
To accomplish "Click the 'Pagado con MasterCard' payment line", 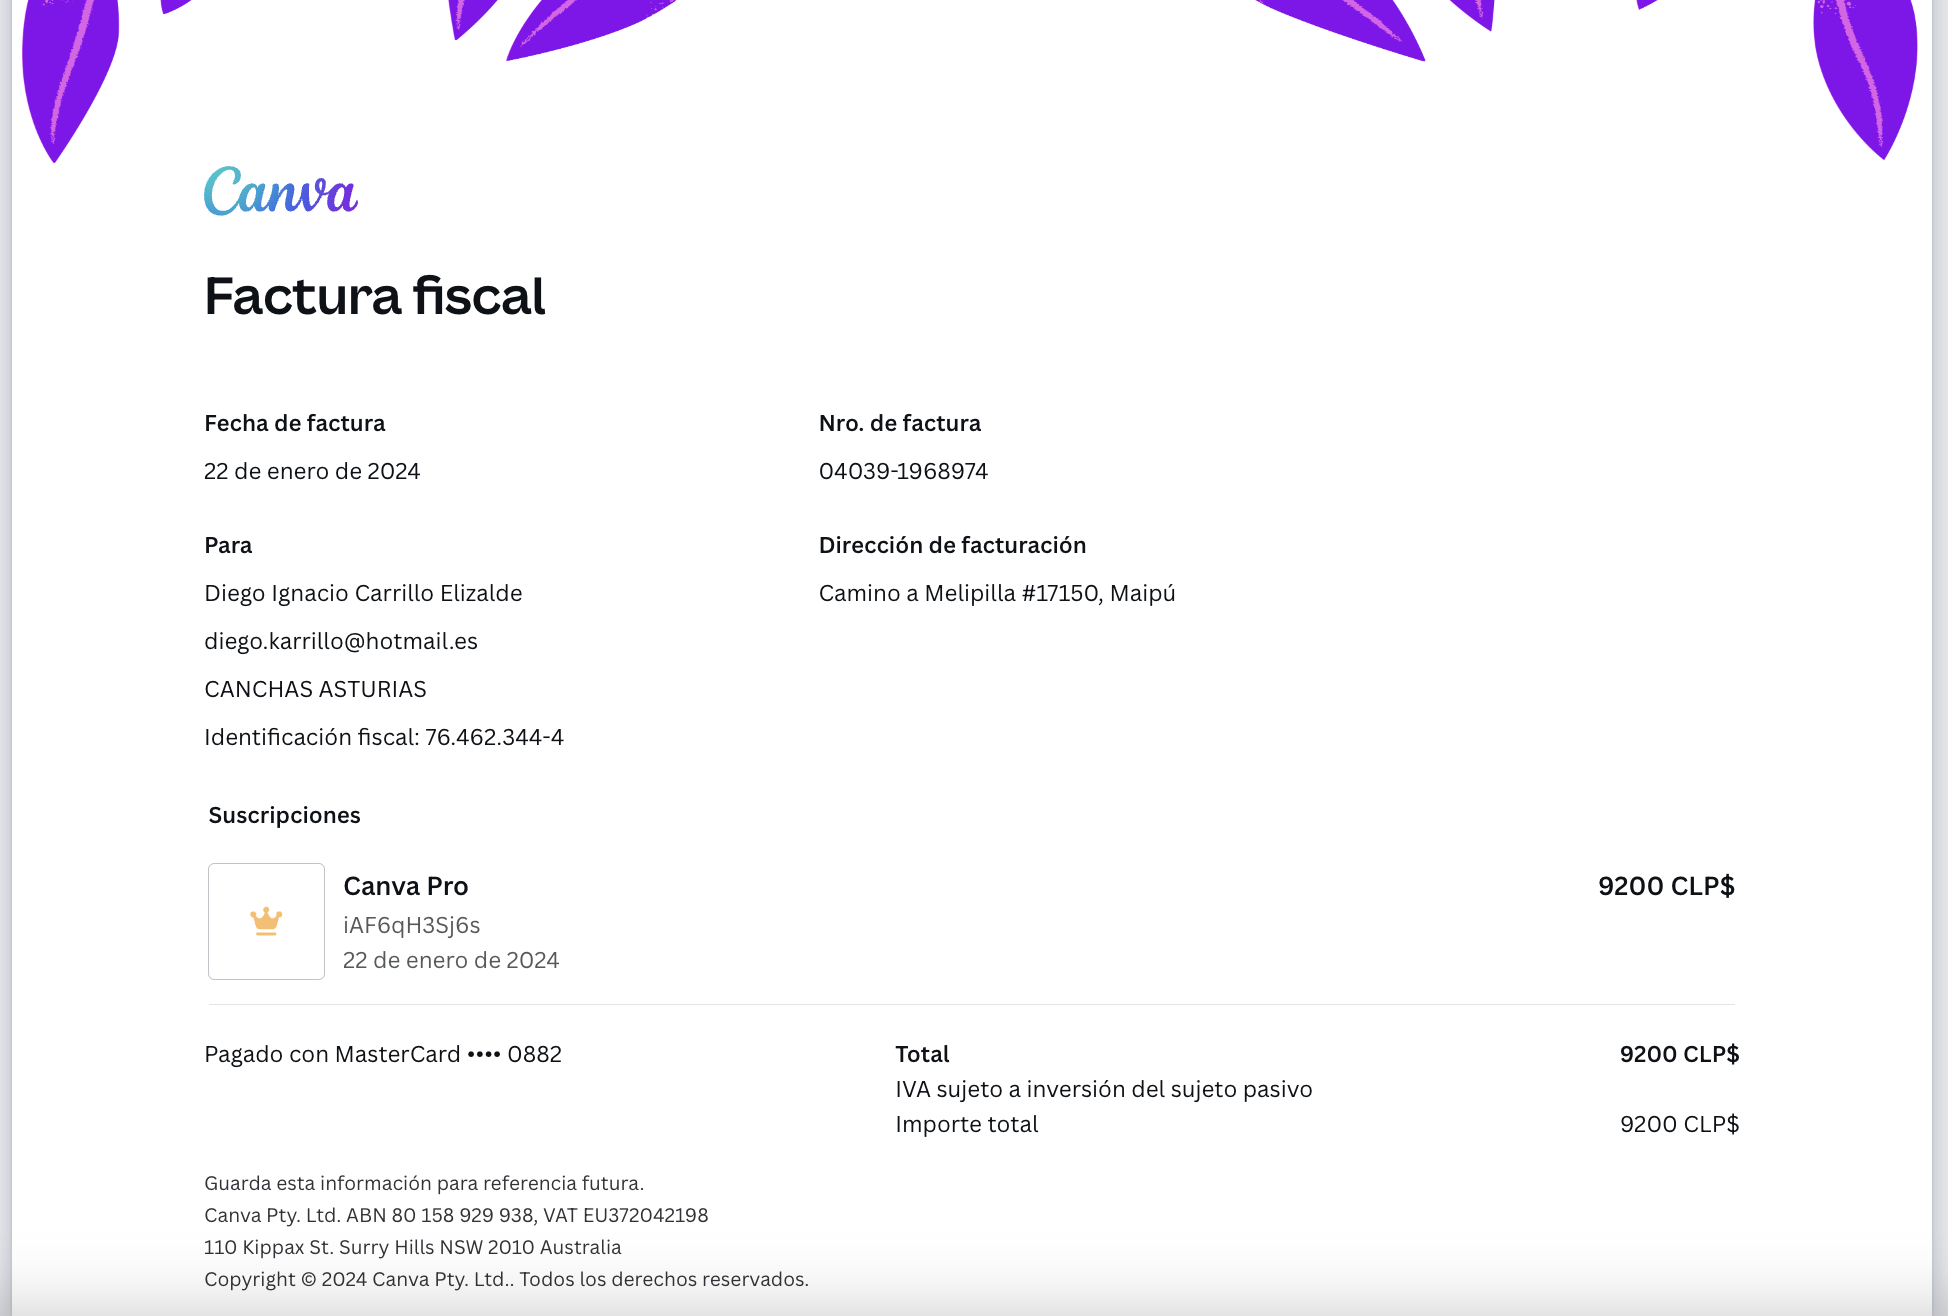I will (383, 1054).
